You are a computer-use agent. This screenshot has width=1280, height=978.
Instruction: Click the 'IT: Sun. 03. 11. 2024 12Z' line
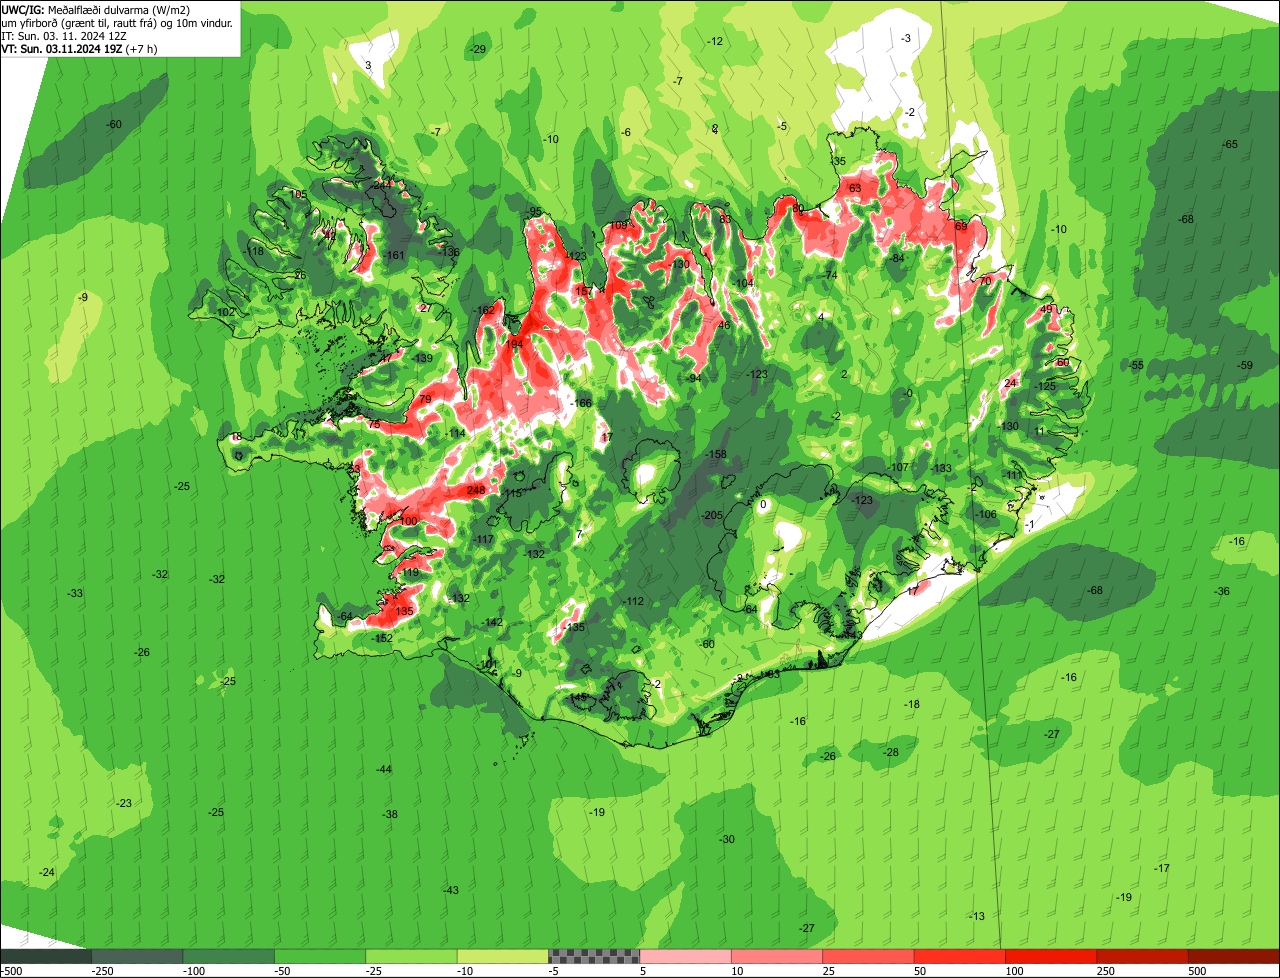tap(64, 35)
